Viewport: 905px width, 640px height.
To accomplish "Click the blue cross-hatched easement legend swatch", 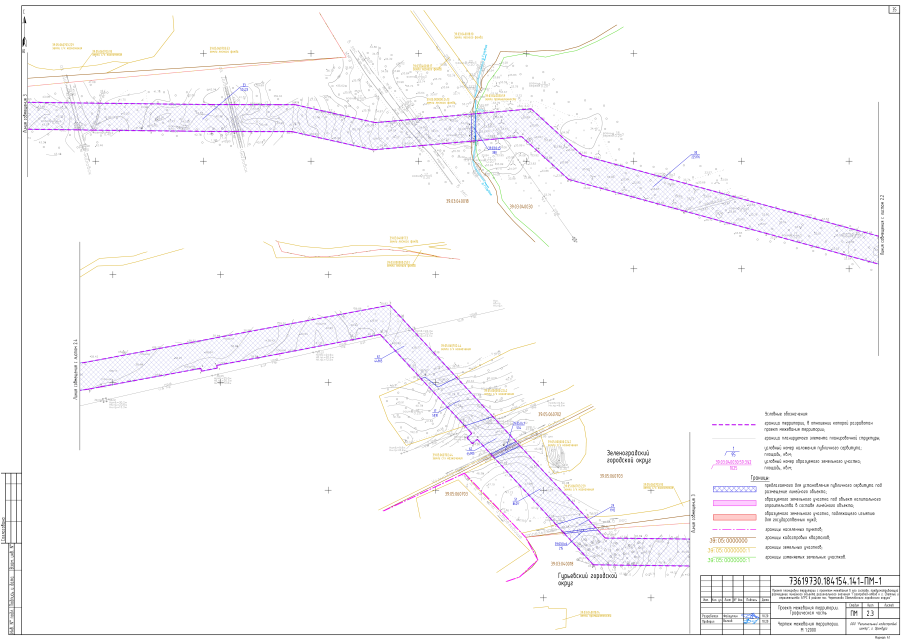I will 735,488.
